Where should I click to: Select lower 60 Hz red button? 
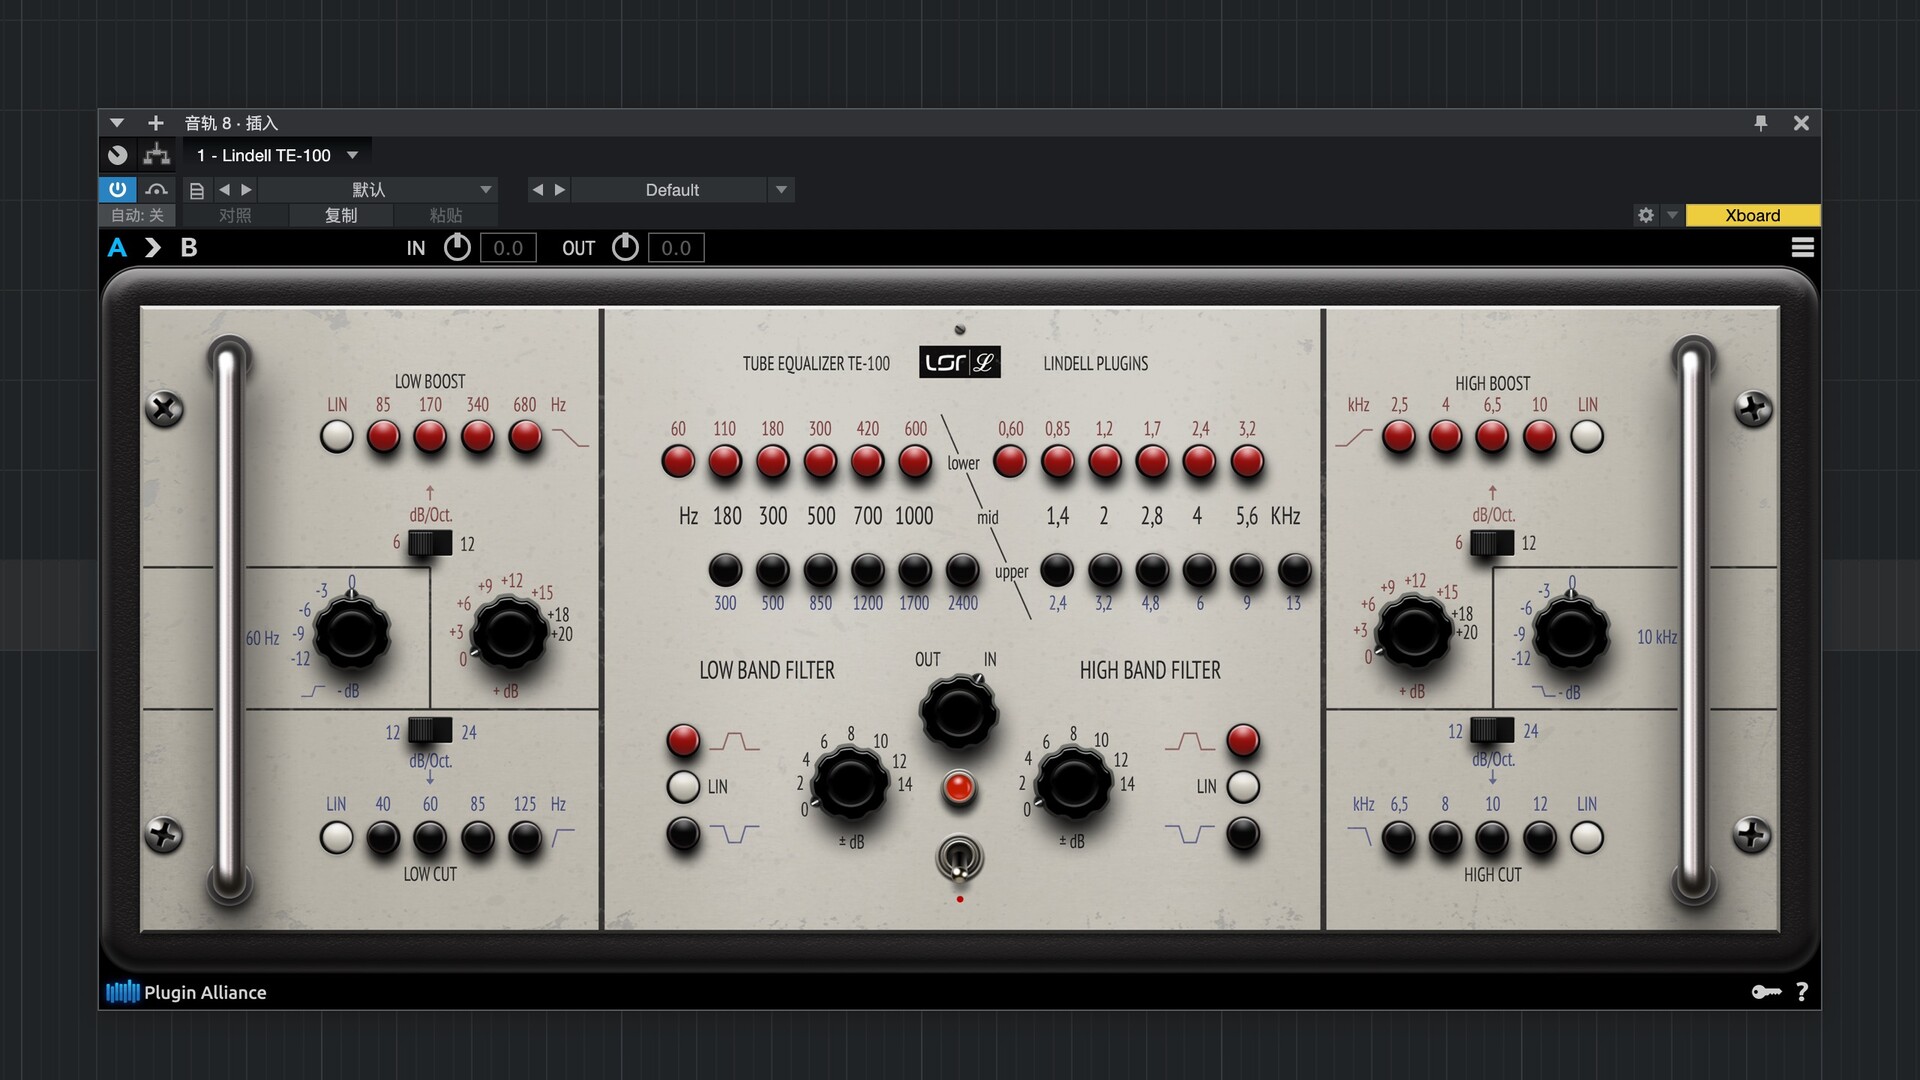678,462
